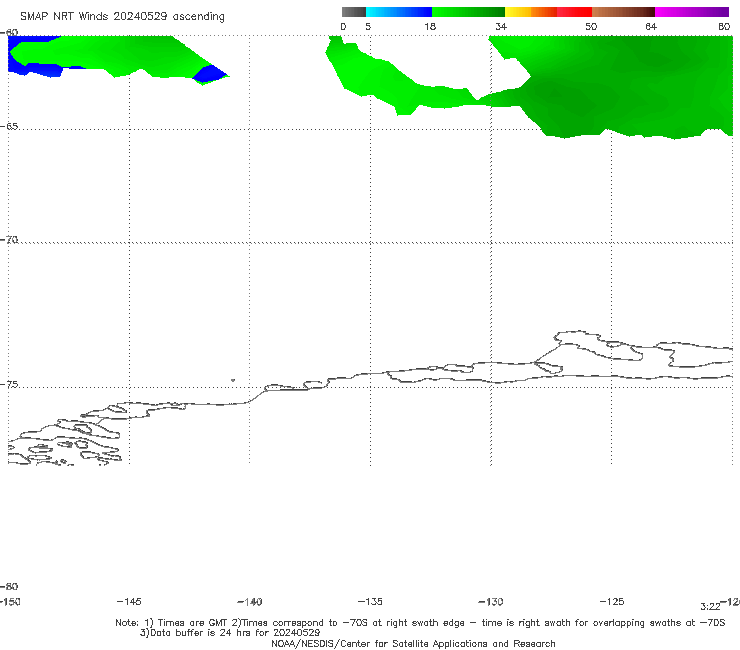Click the latitude label '-75'
The width and height of the screenshot is (740, 650).
pos(9,385)
